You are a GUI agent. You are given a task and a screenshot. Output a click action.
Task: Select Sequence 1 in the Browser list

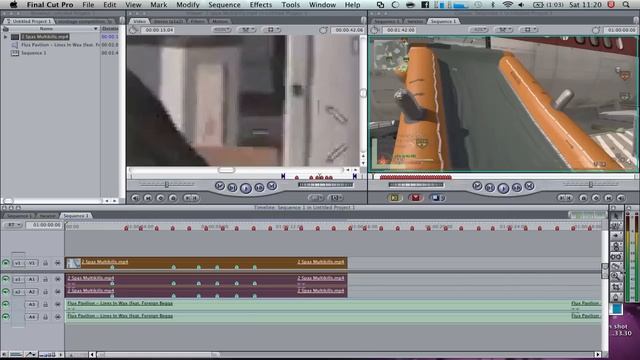33,53
